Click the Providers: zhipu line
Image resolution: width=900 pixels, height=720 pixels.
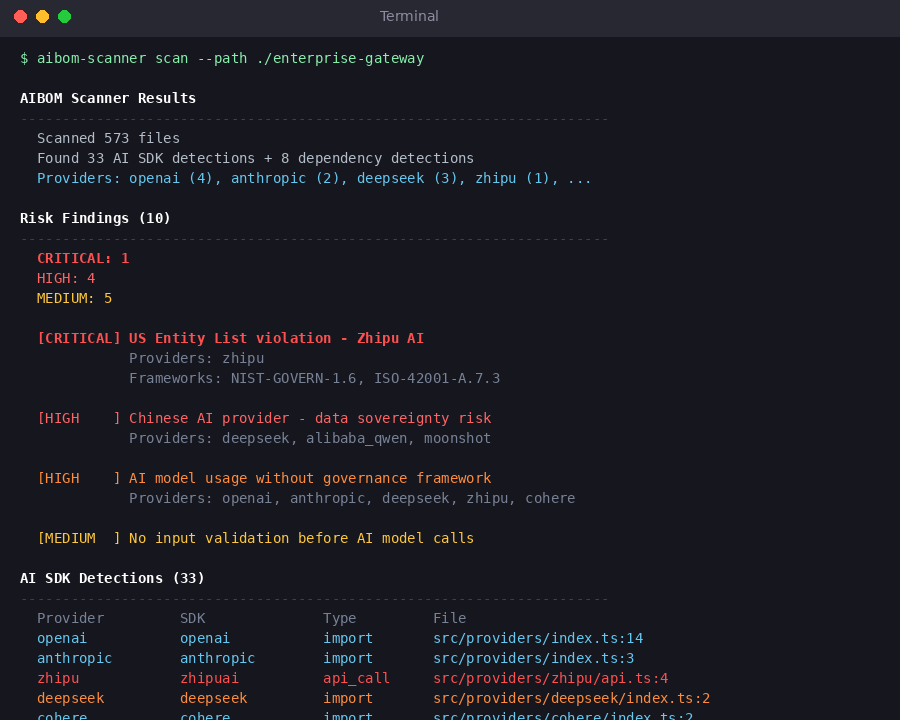point(197,358)
